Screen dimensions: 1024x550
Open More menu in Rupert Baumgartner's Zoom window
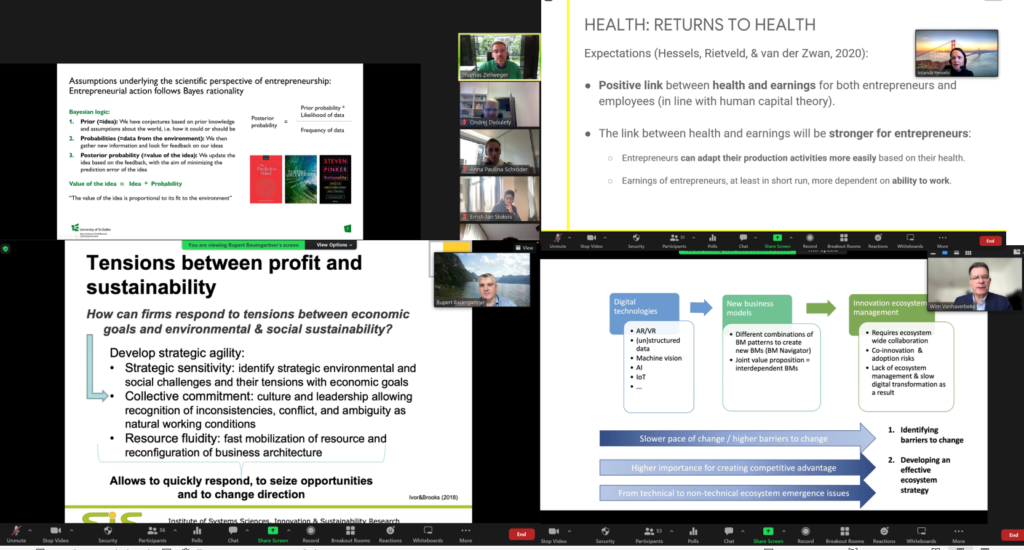pos(466,534)
